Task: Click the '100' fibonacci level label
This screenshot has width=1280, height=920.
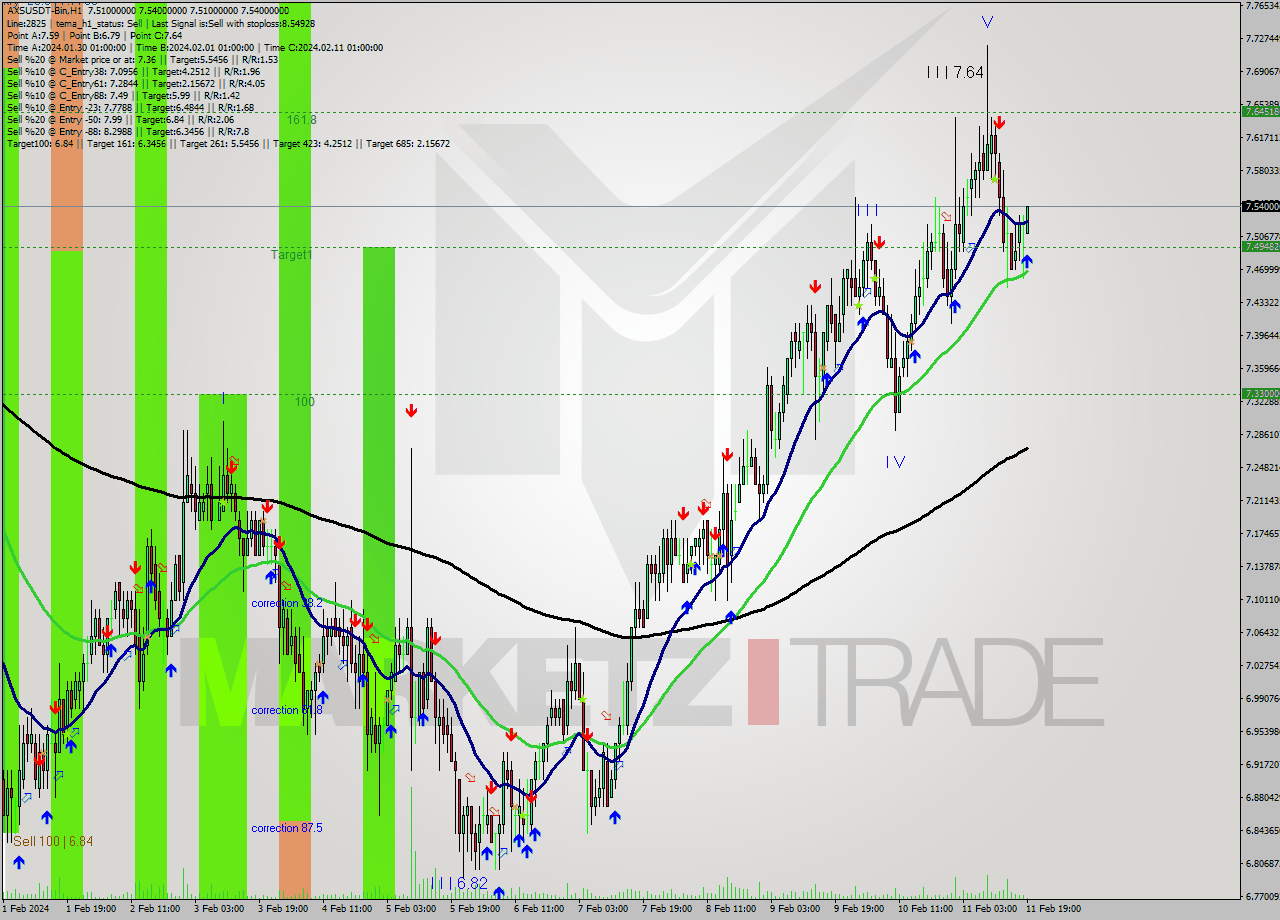Action: pyautogui.click(x=305, y=401)
